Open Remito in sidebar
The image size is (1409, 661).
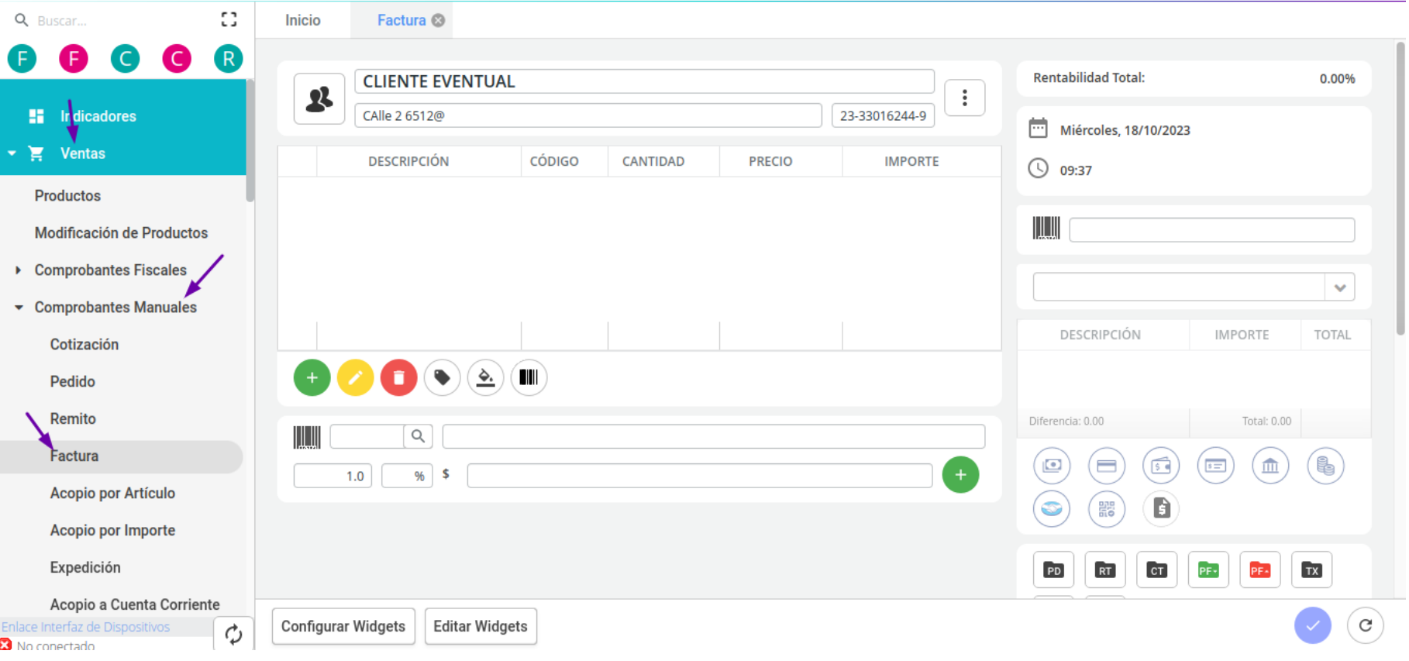[x=73, y=419]
